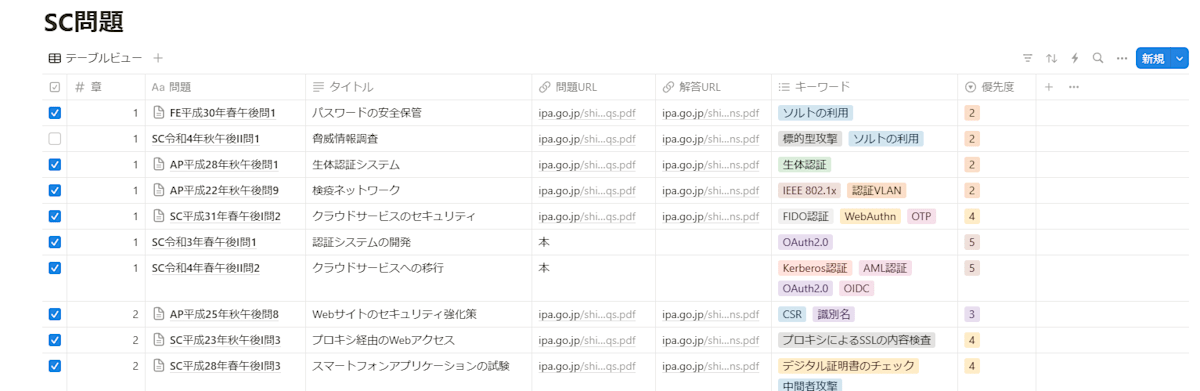The height and width of the screenshot is (391, 1200).
Task: Open page icon of AP平成28年秋午後問1
Action: click(159, 164)
